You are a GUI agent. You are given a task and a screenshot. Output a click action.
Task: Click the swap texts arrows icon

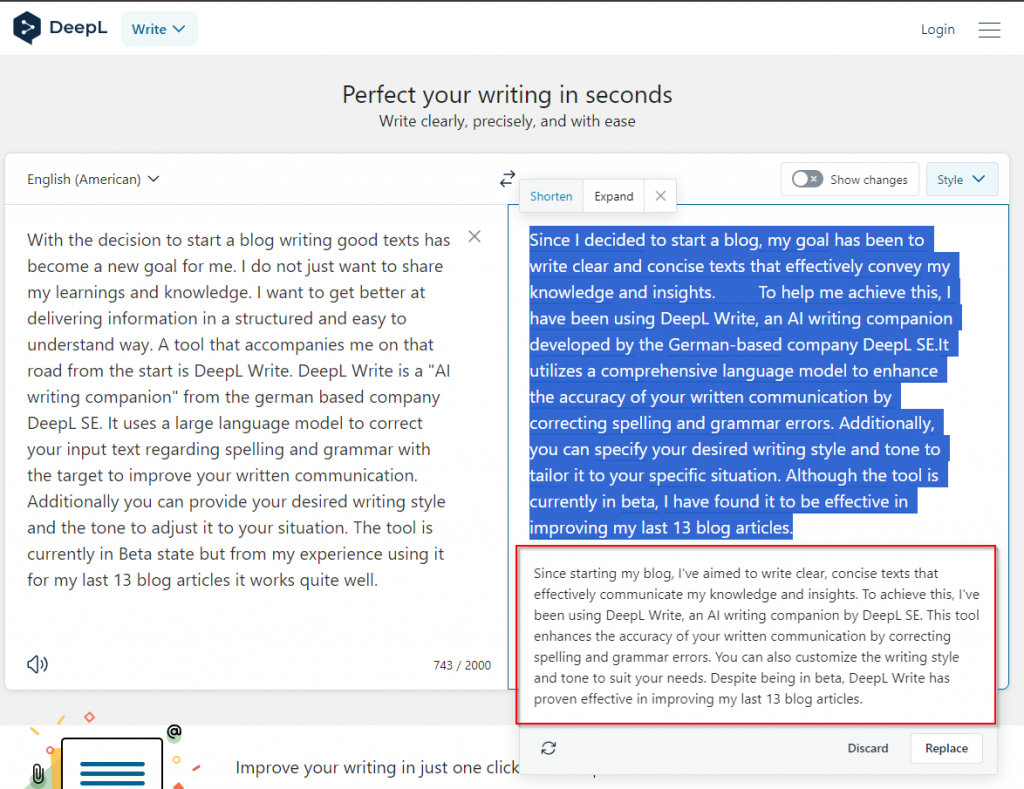click(x=507, y=179)
